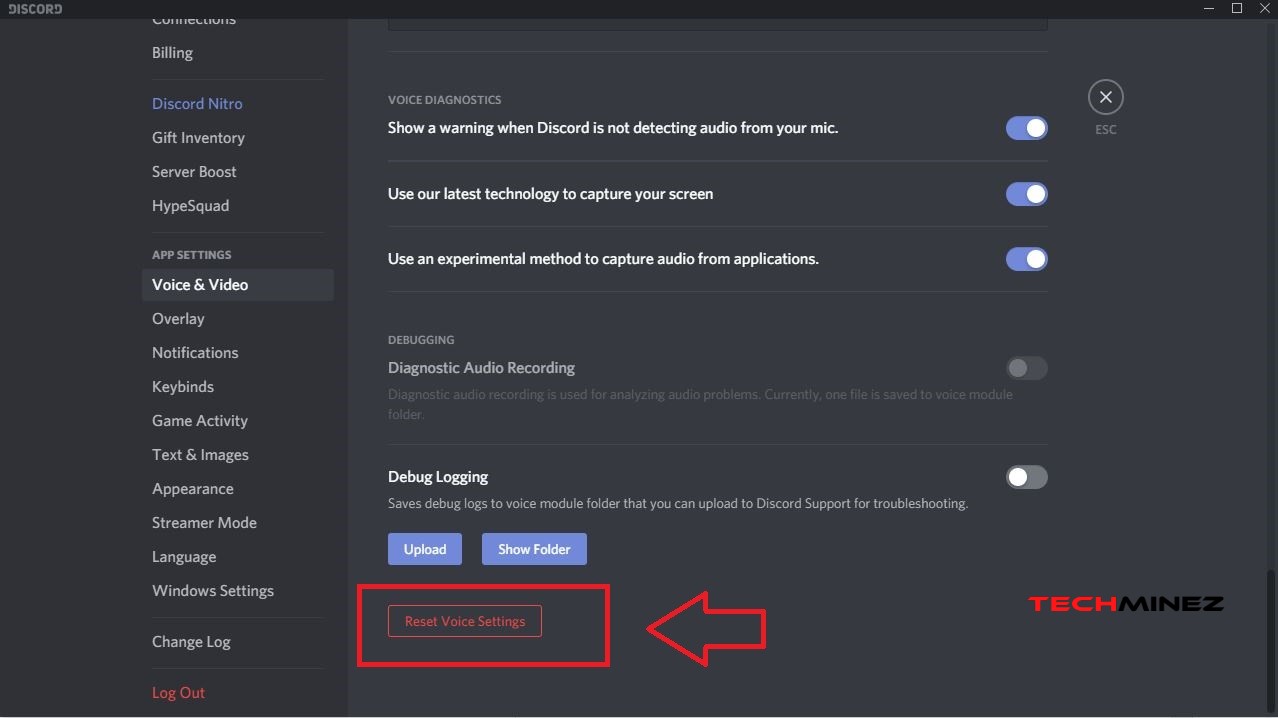Go to Keybinds settings
The image size is (1278, 718).
coord(182,386)
